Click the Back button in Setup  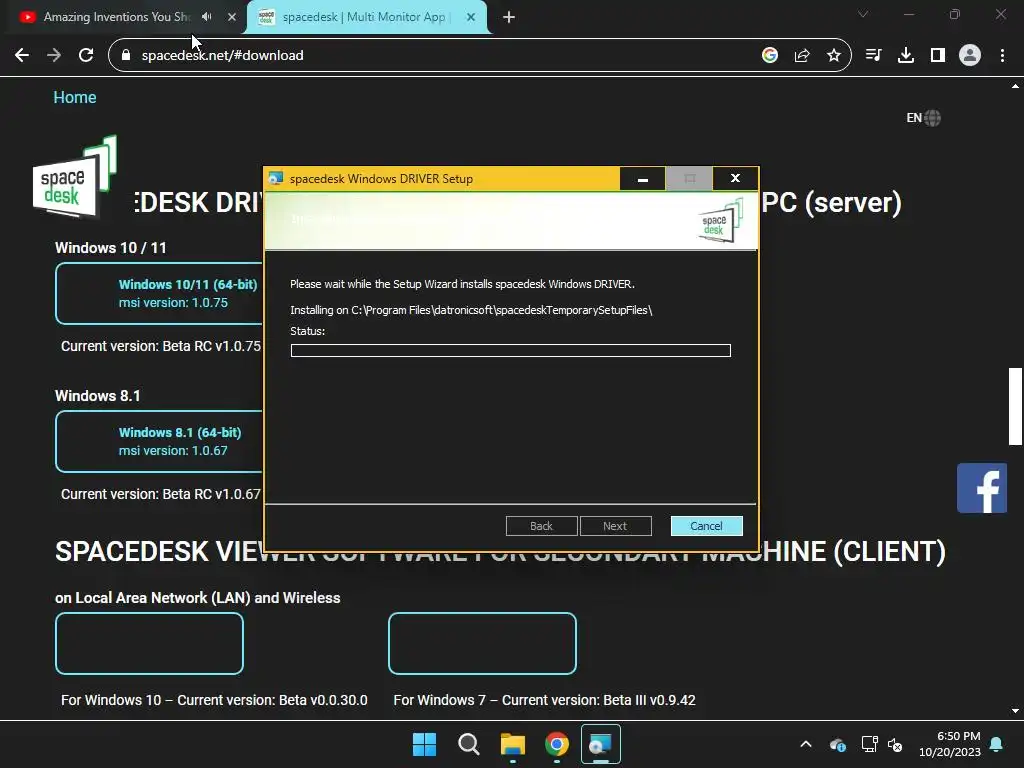(541, 526)
